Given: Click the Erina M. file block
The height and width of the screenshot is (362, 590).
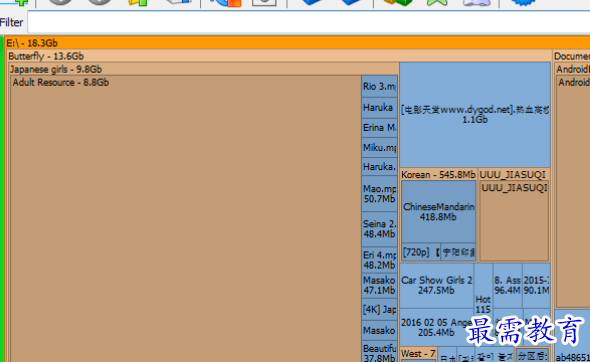Looking at the screenshot, I should point(379,128).
